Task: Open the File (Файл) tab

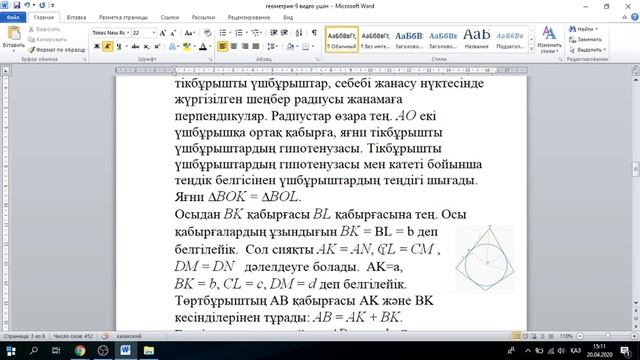Action: 13,18
